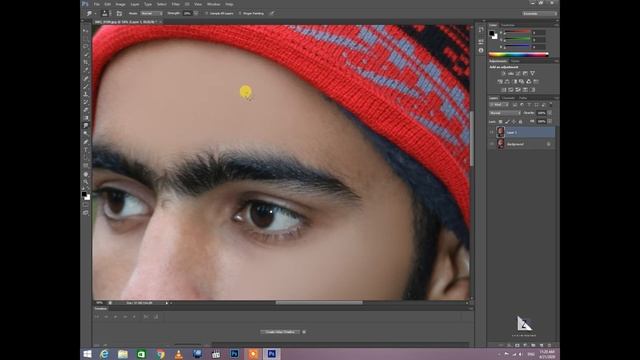
Task: Close the open document tab
Action: [x=161, y=22]
